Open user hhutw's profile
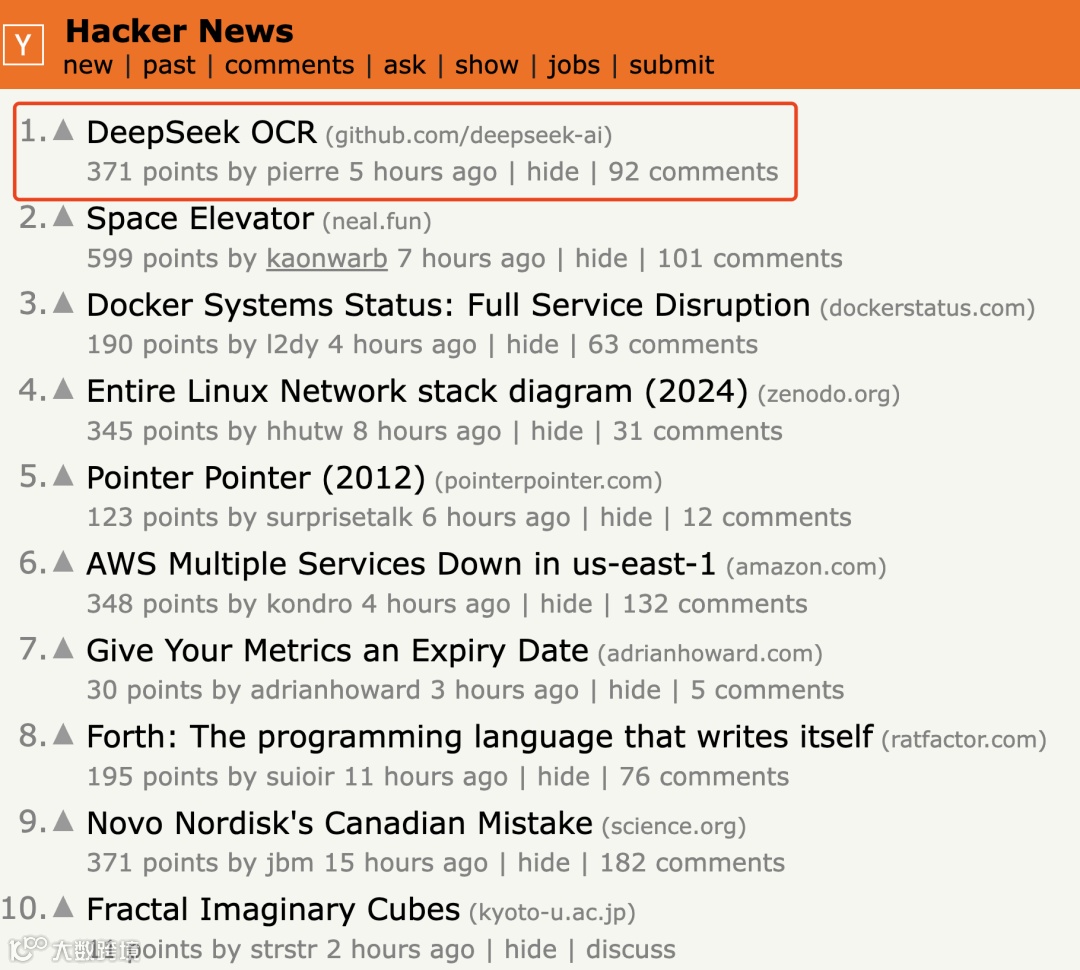Screen dimensions: 1080x970 [x=304, y=432]
